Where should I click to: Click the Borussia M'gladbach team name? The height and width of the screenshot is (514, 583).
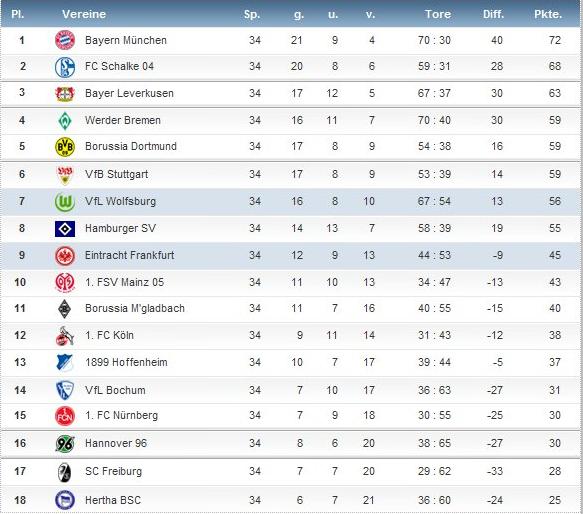[135, 308]
